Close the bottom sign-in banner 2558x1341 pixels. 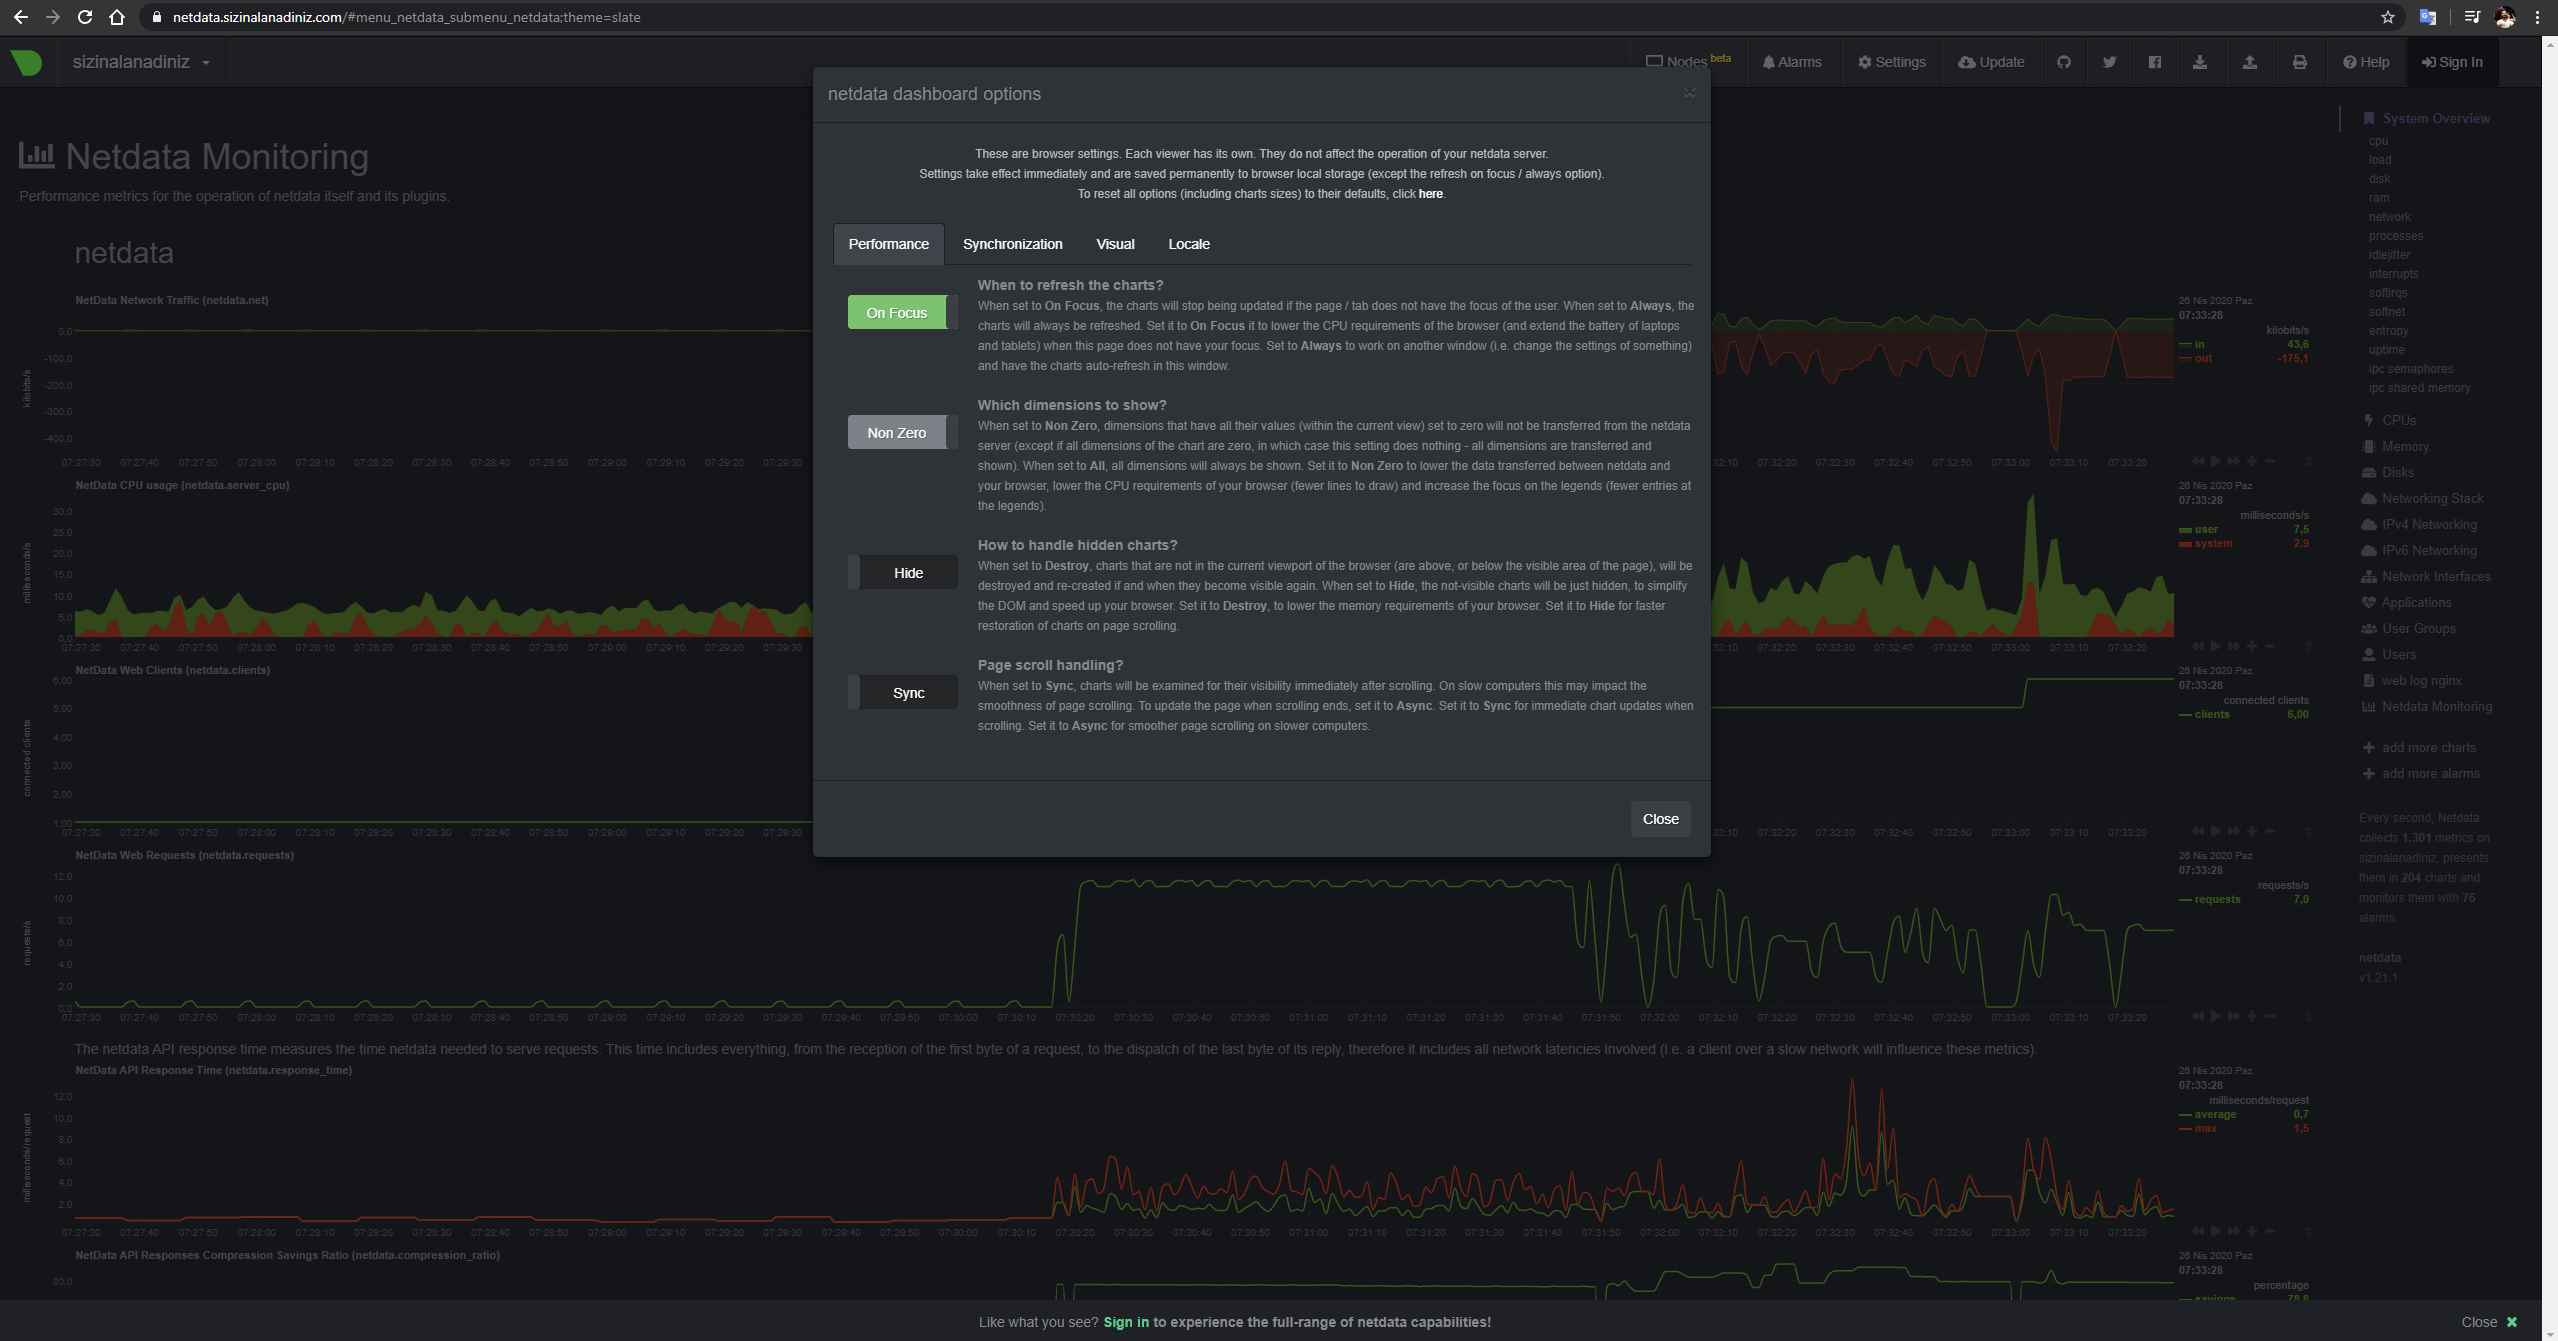(x=2489, y=1322)
